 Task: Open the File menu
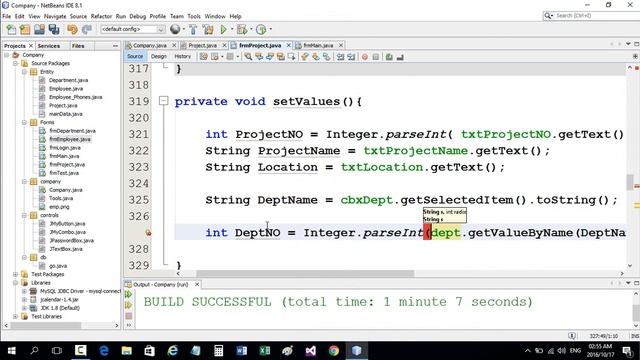[x=7, y=16]
